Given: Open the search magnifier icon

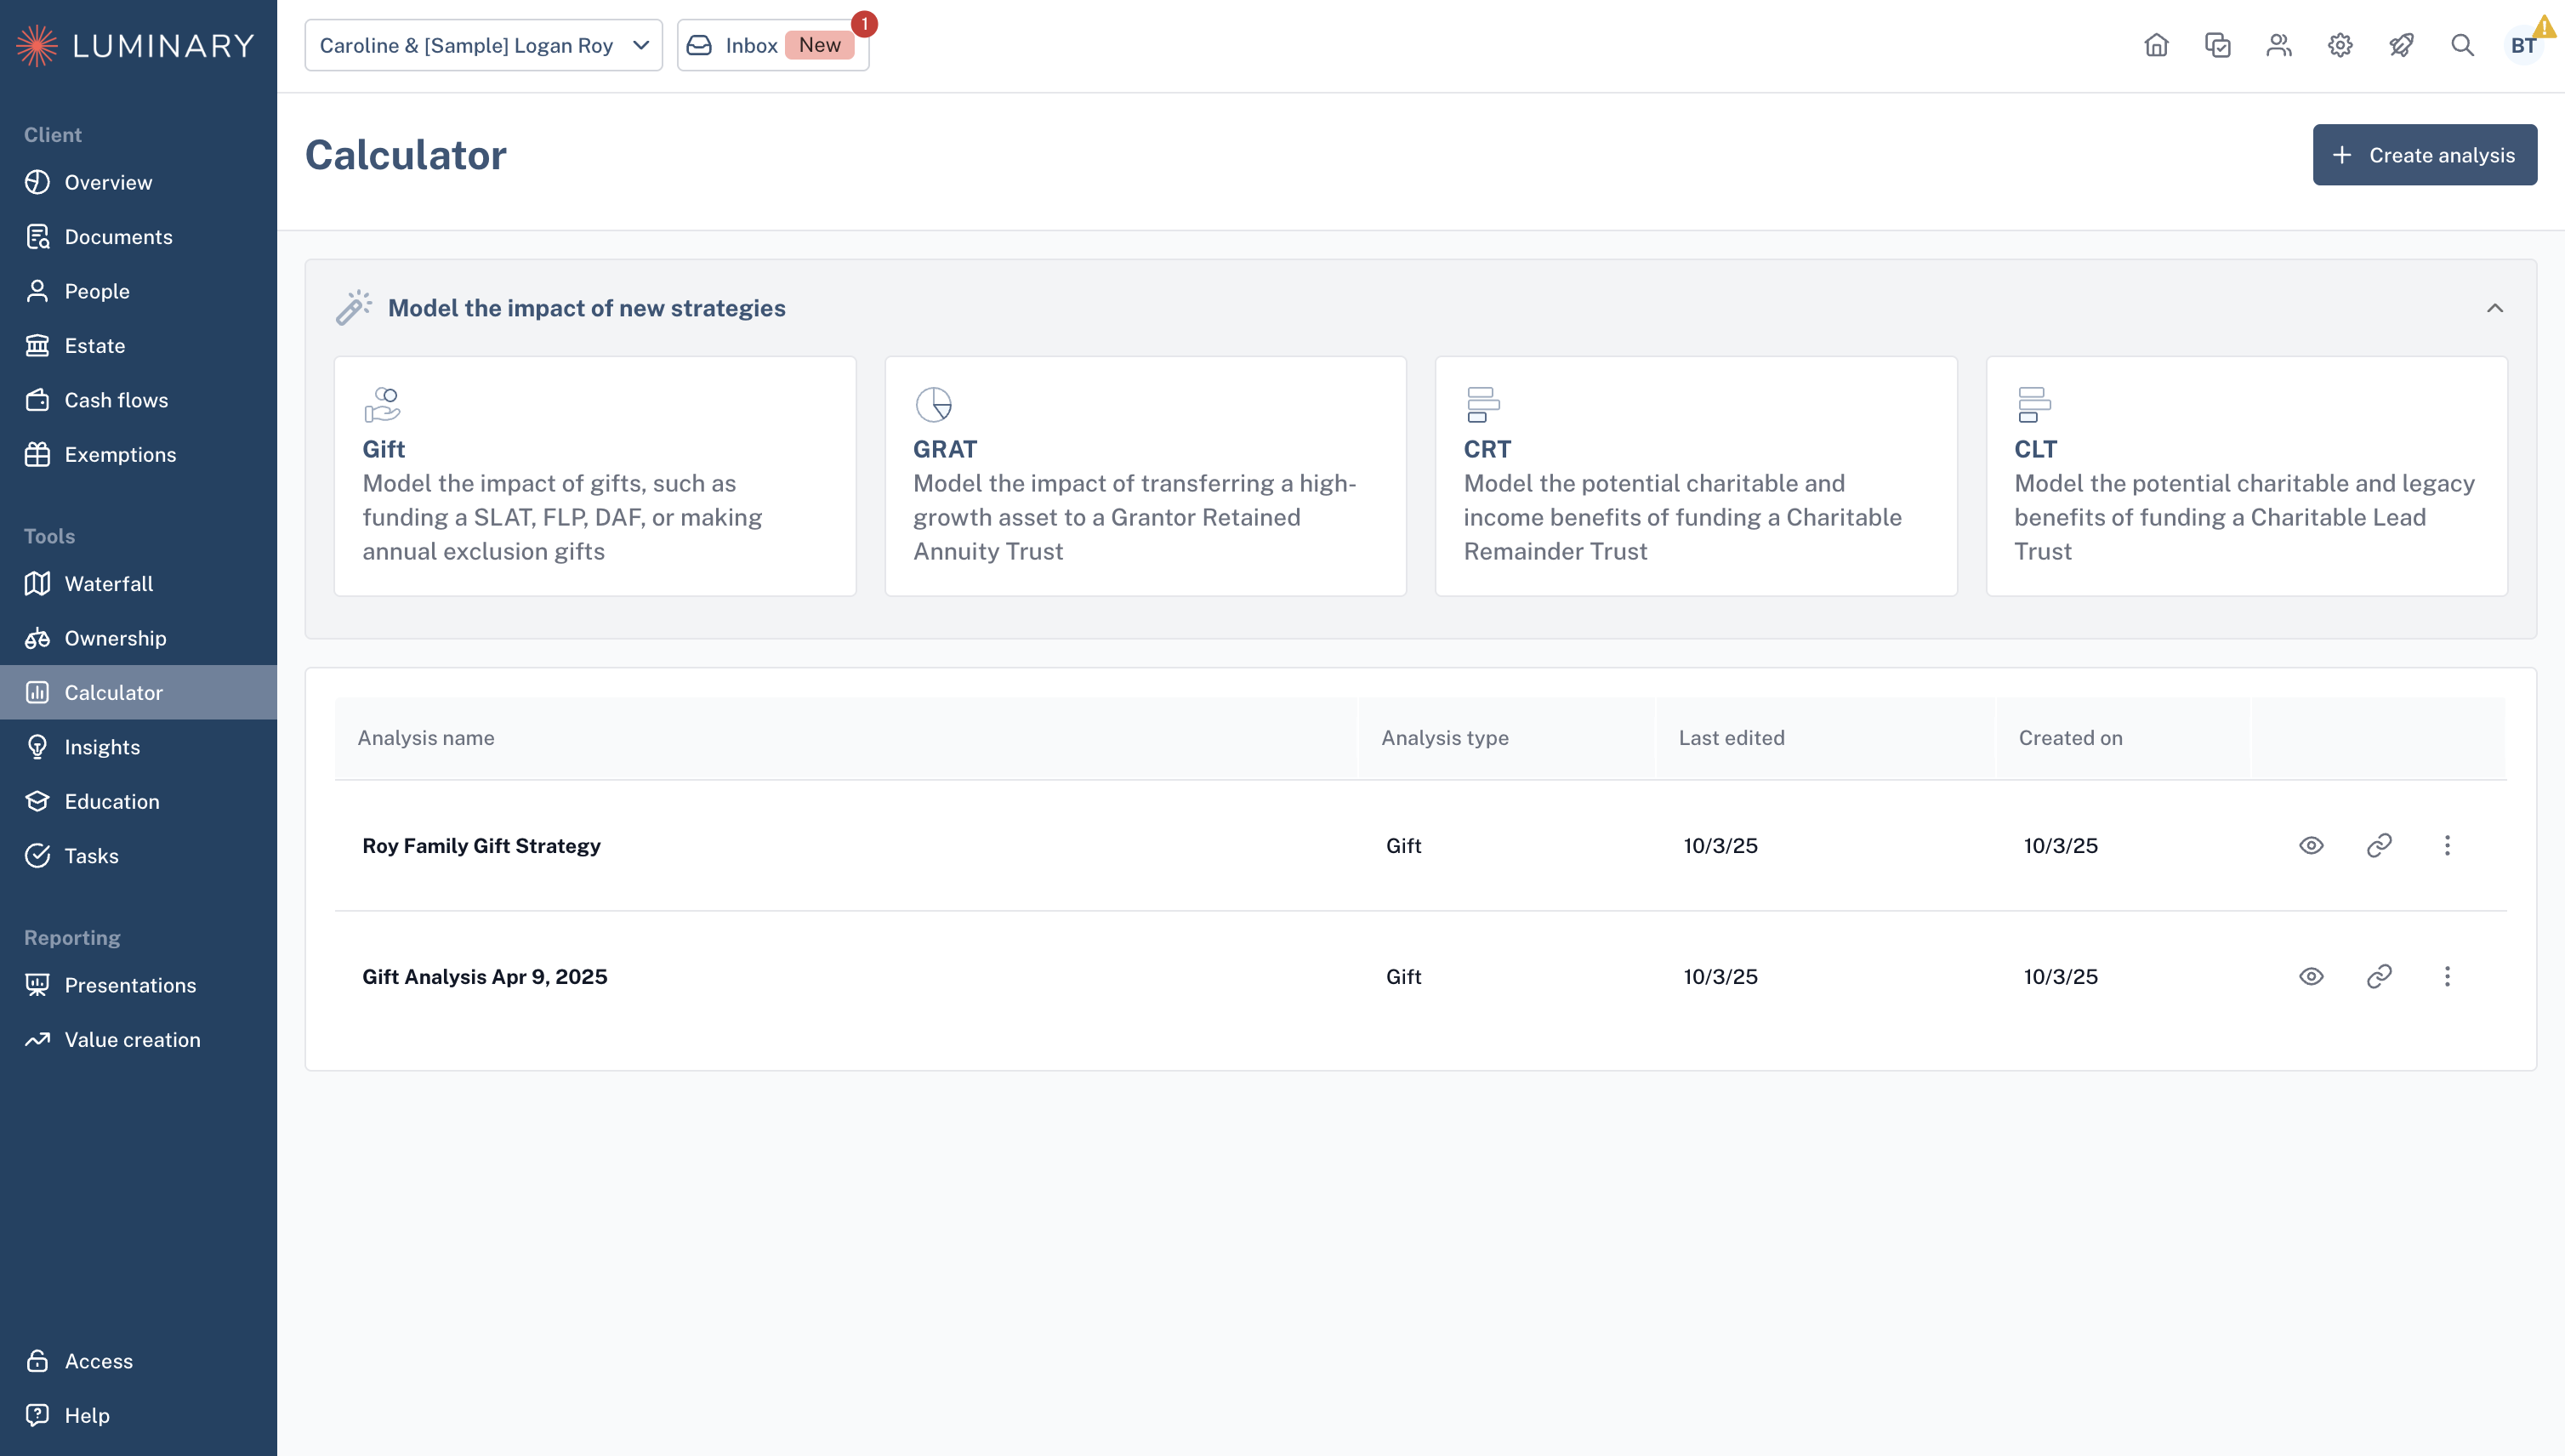Looking at the screenshot, I should click(x=2462, y=45).
